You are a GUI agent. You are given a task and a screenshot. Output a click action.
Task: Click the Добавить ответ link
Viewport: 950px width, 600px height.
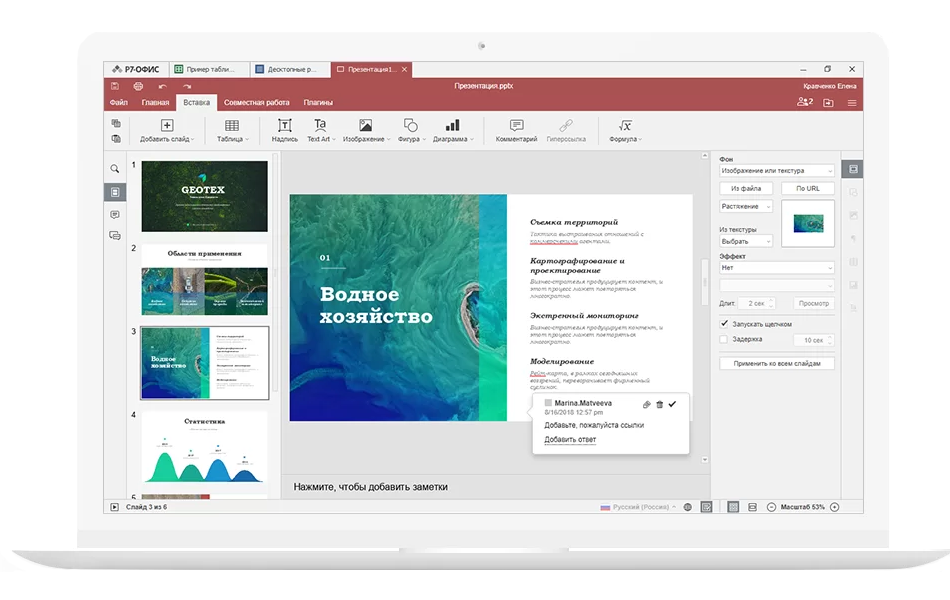tap(570, 439)
